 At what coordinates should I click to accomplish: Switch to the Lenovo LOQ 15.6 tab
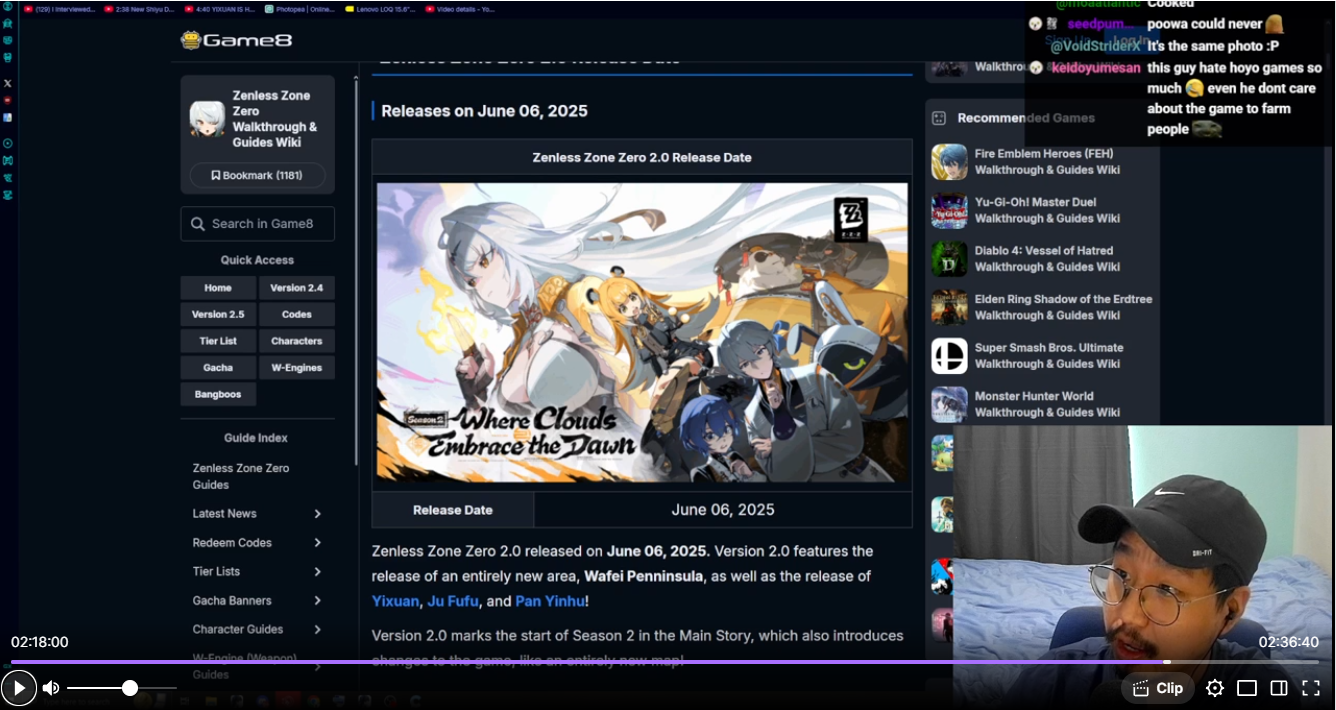click(x=380, y=9)
